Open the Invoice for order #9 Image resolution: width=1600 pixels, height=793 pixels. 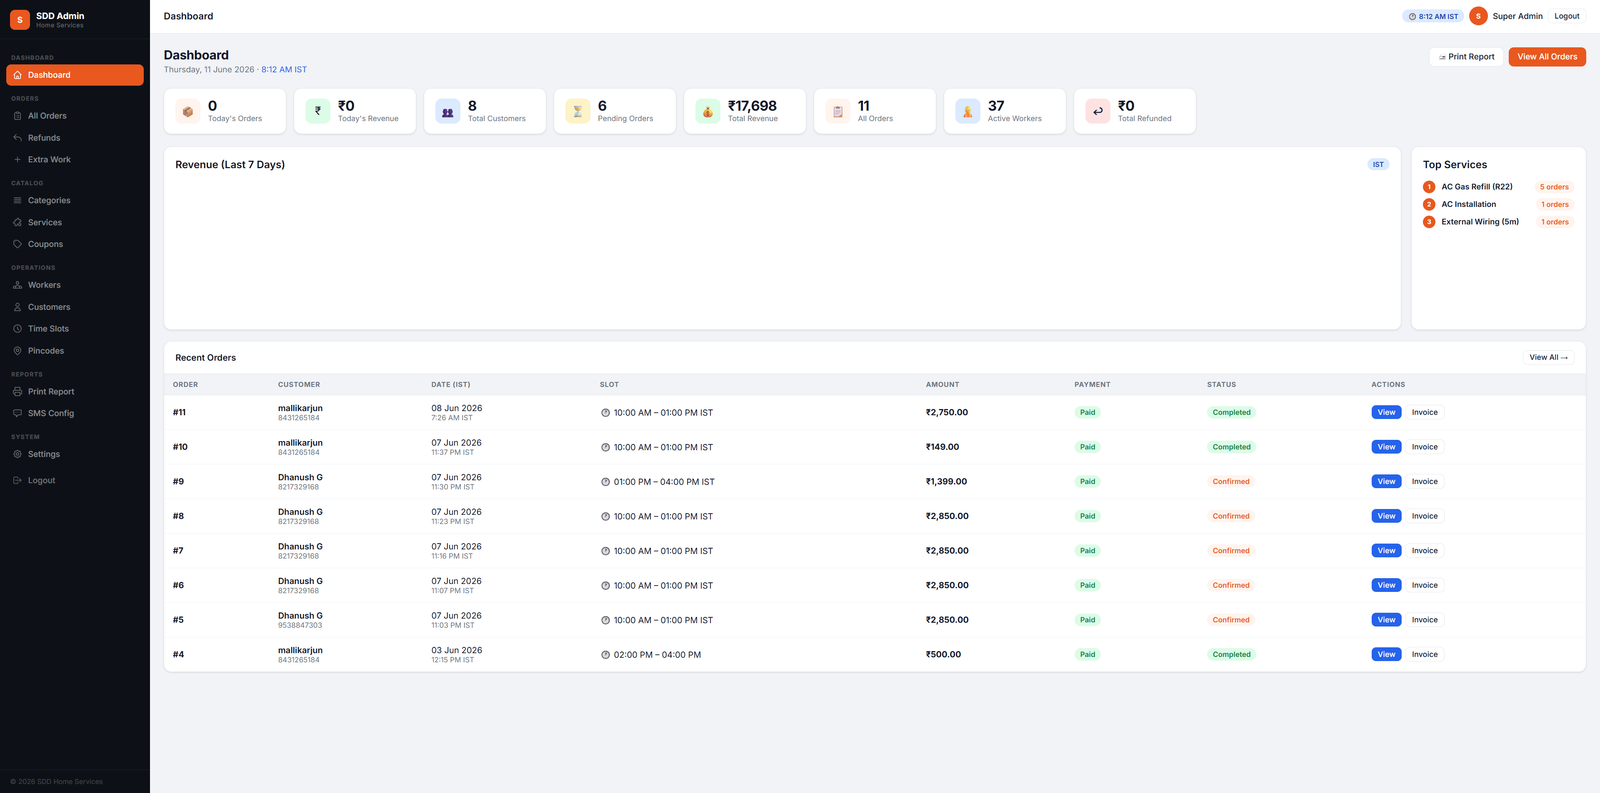click(x=1424, y=482)
